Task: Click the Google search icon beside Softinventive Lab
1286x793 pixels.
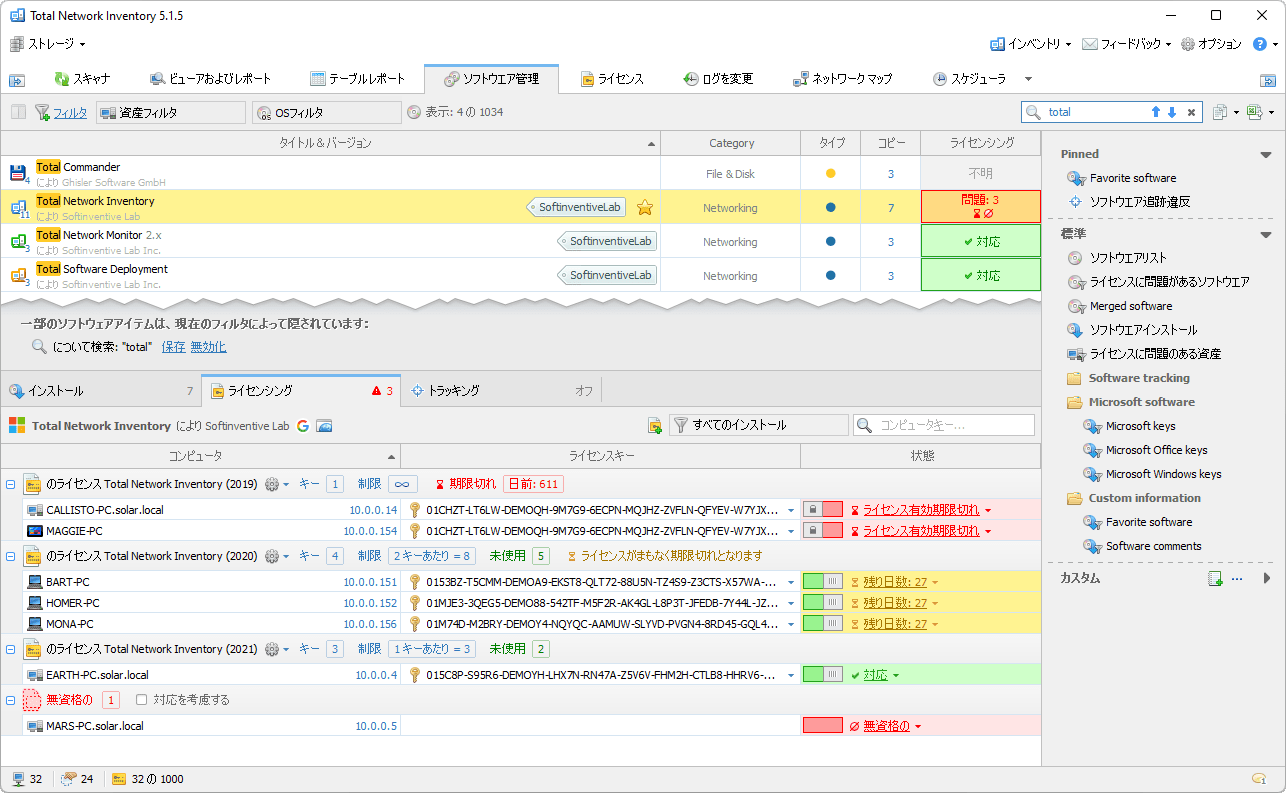Action: point(303,426)
